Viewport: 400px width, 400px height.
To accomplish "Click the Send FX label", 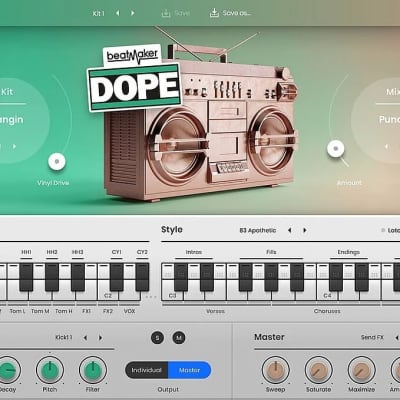I will click(x=372, y=337).
